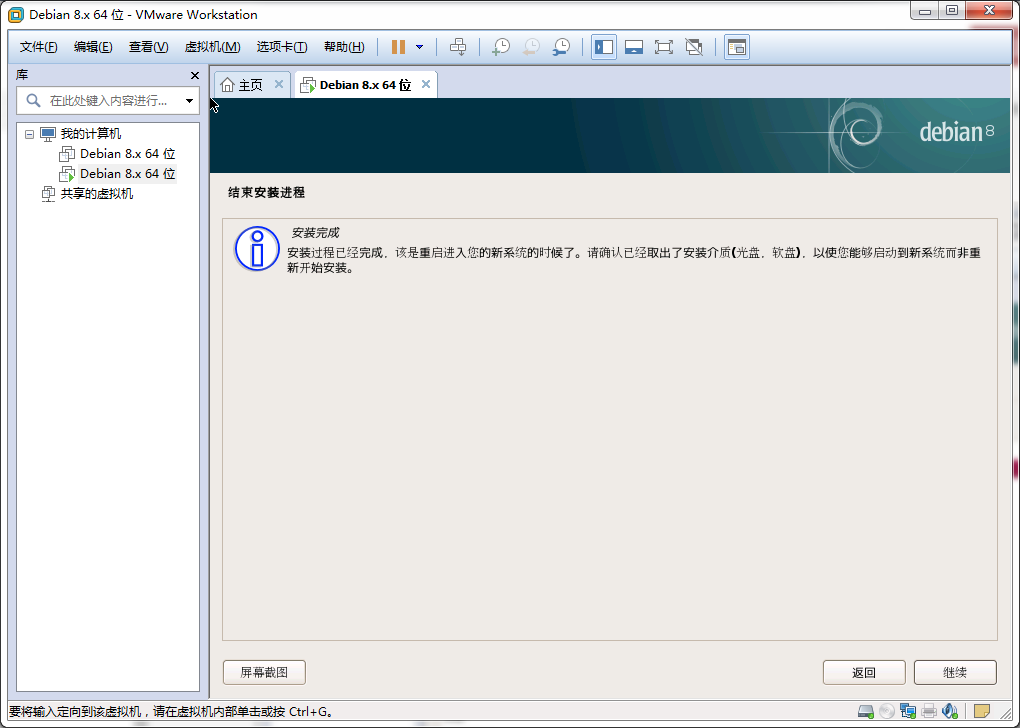Click the home icon on 主页 tab
The image size is (1020, 728).
pyautogui.click(x=228, y=85)
